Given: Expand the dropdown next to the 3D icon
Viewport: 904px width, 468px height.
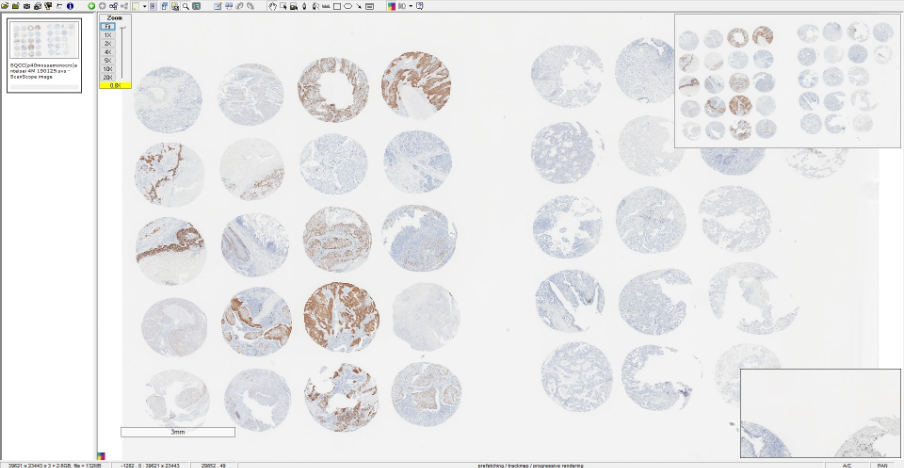Looking at the screenshot, I should point(410,6).
